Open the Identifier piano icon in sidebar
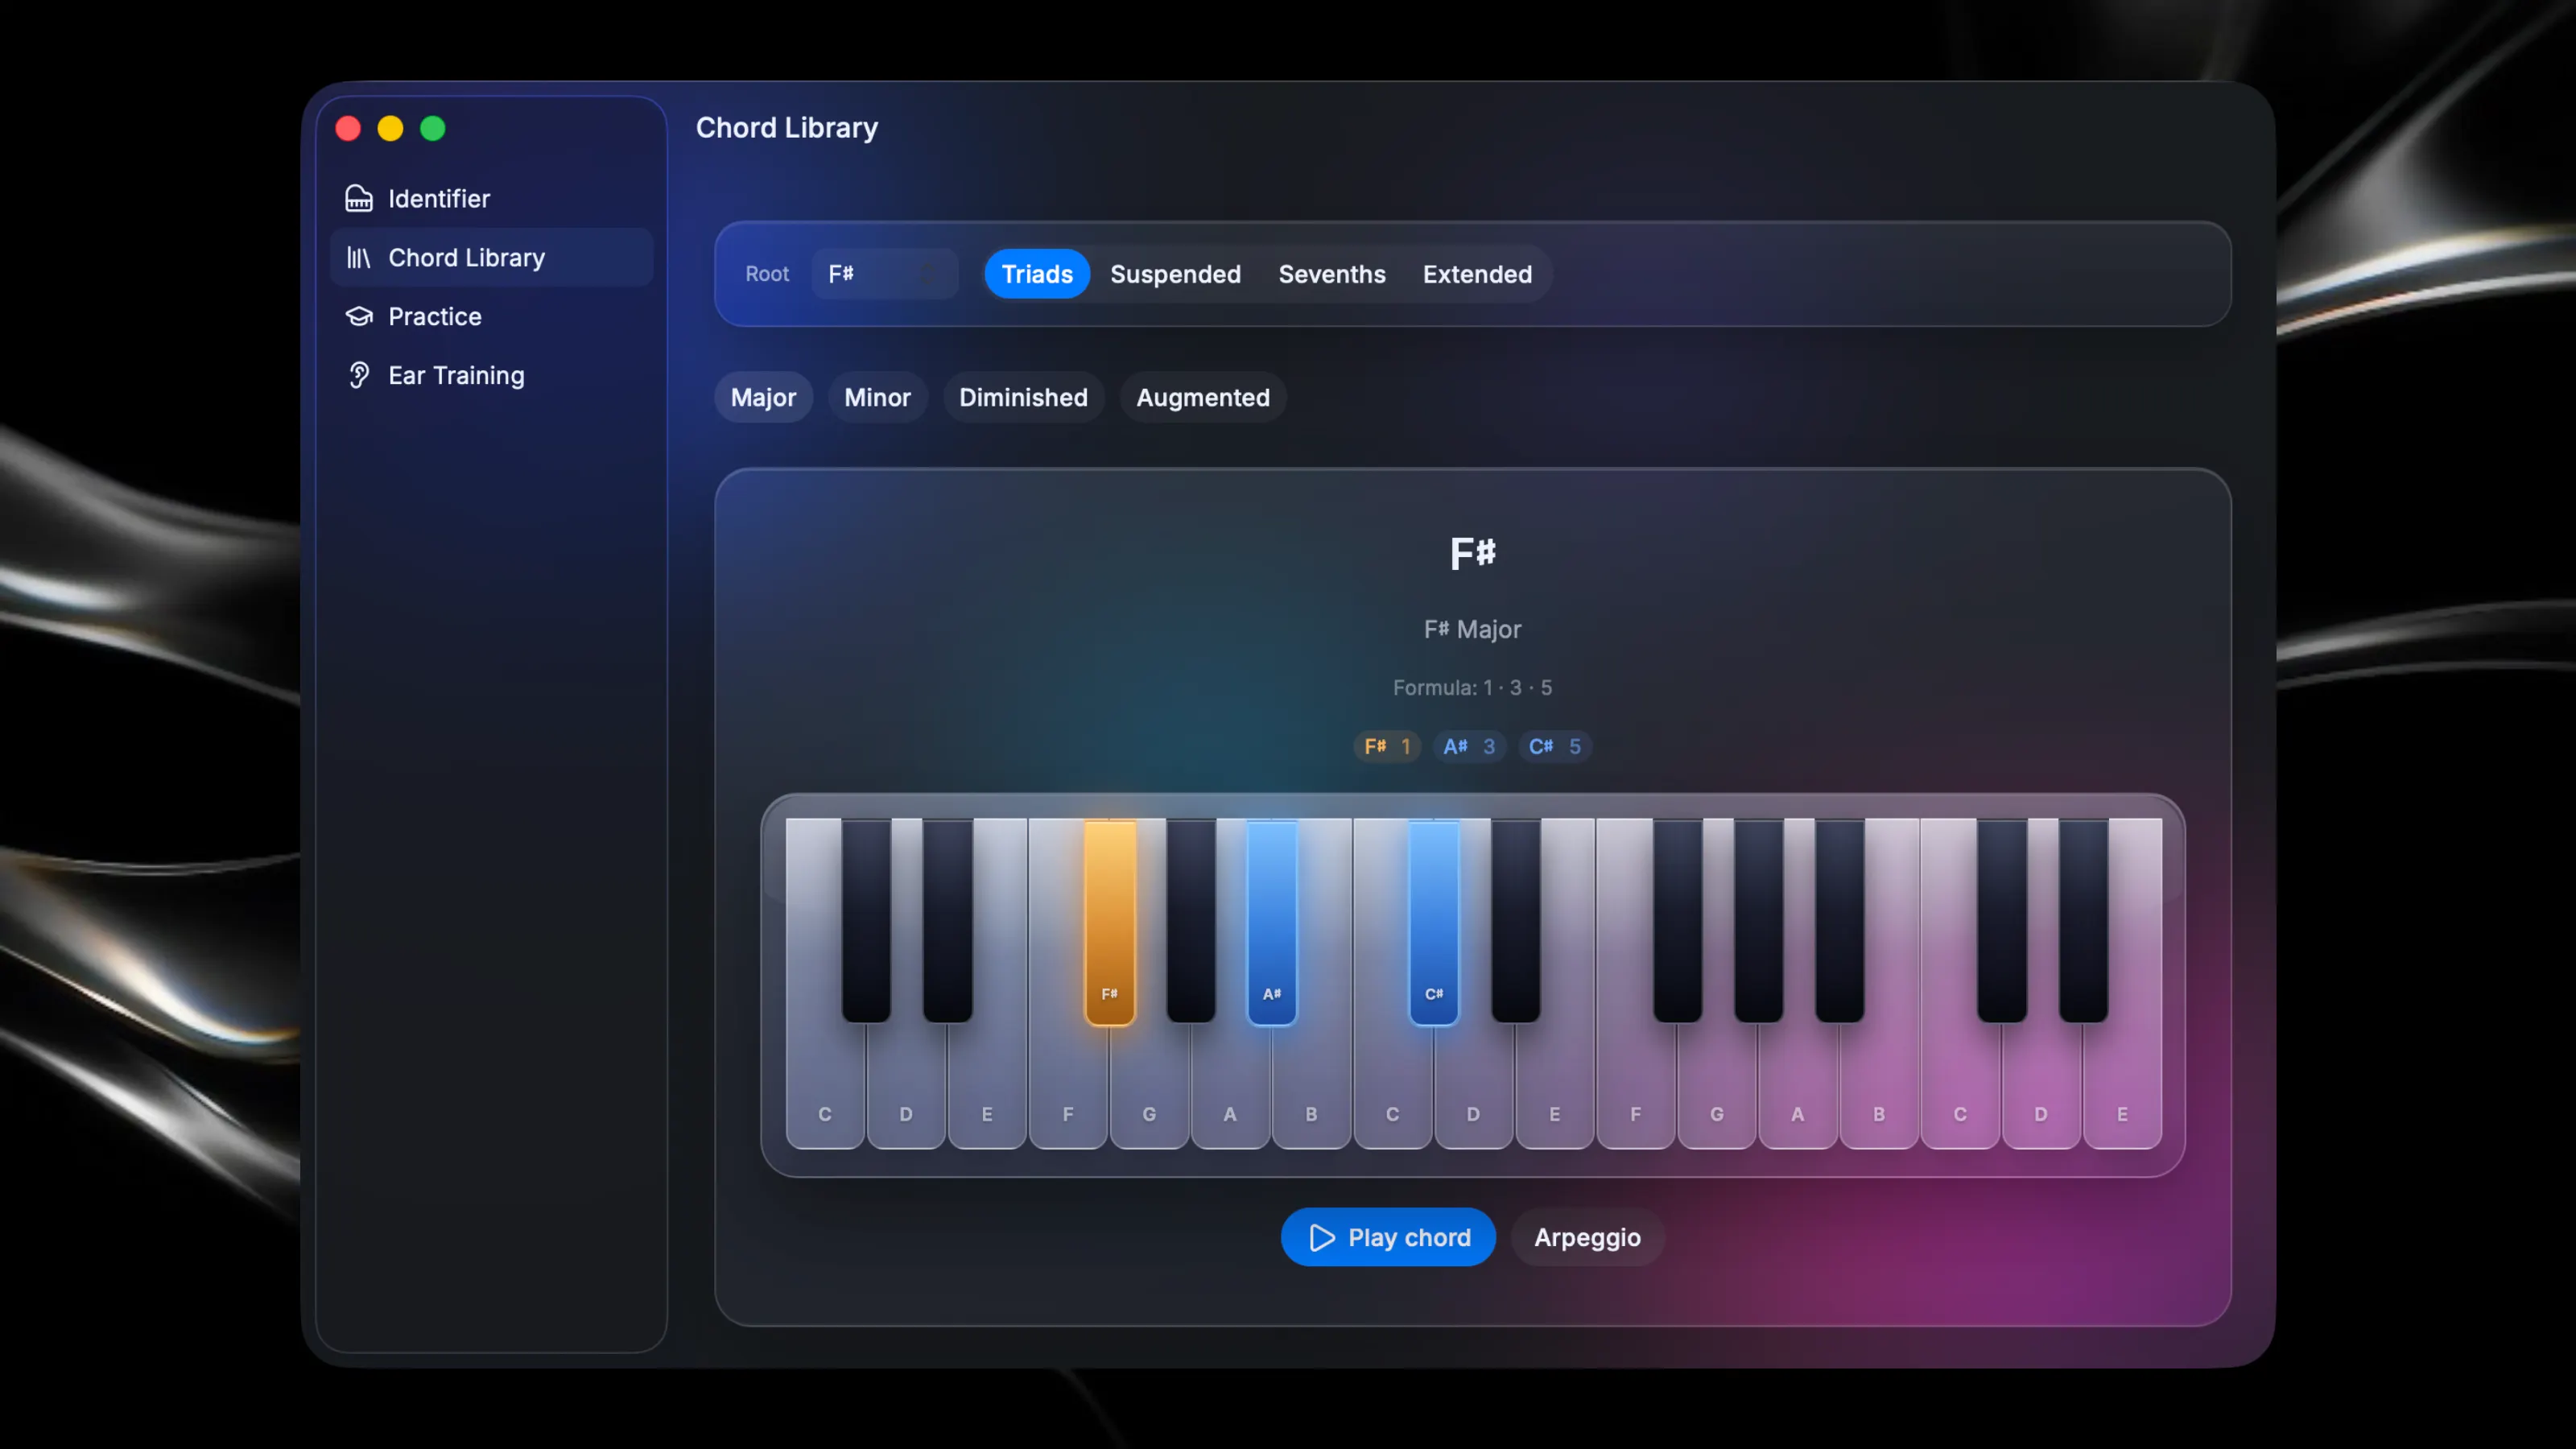This screenshot has width=2576, height=1449. 359,199
